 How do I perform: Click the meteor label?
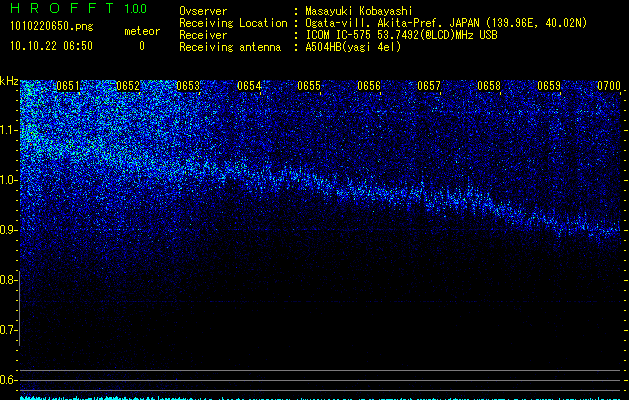(142, 31)
